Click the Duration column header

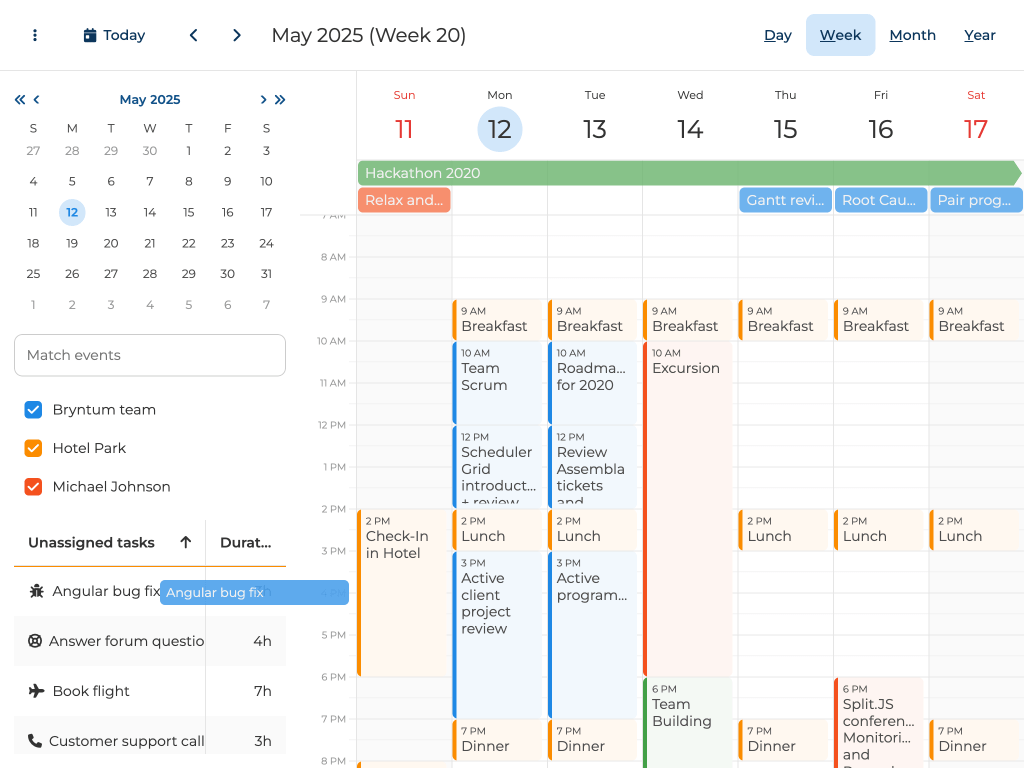pyautogui.click(x=246, y=542)
